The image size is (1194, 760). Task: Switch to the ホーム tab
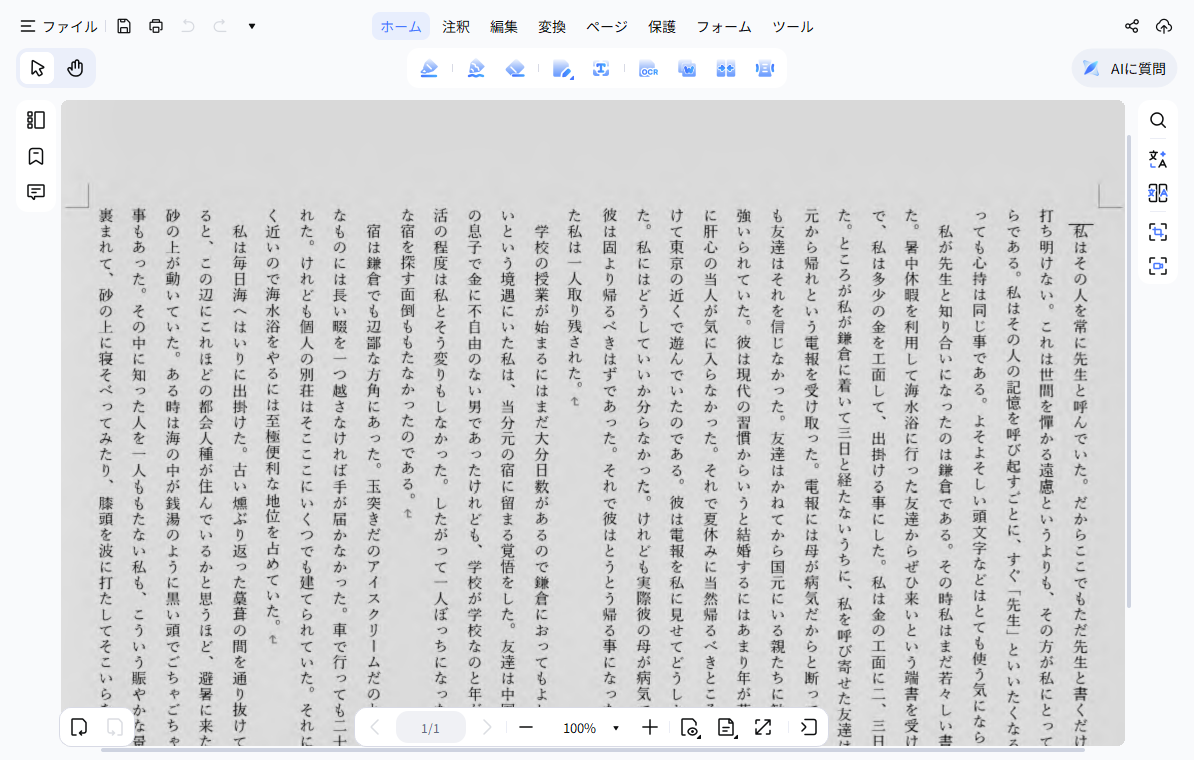click(x=401, y=27)
